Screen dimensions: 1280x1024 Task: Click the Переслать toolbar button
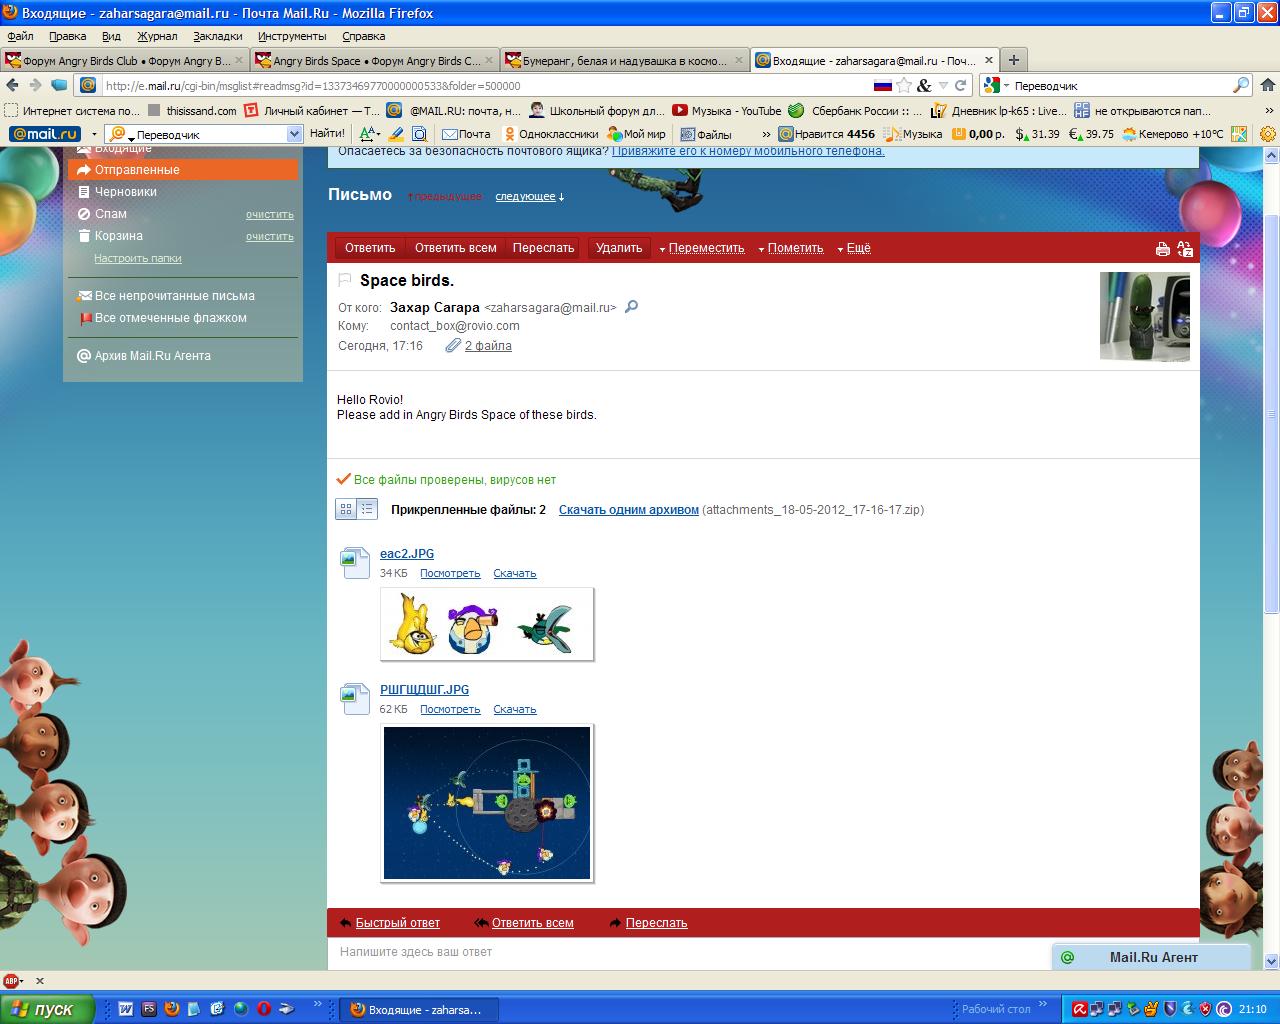[543, 248]
